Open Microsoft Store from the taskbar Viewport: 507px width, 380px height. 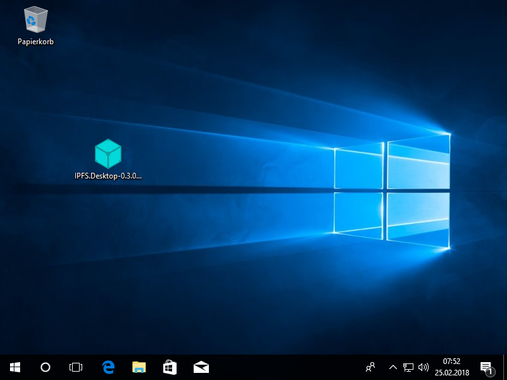click(x=170, y=367)
